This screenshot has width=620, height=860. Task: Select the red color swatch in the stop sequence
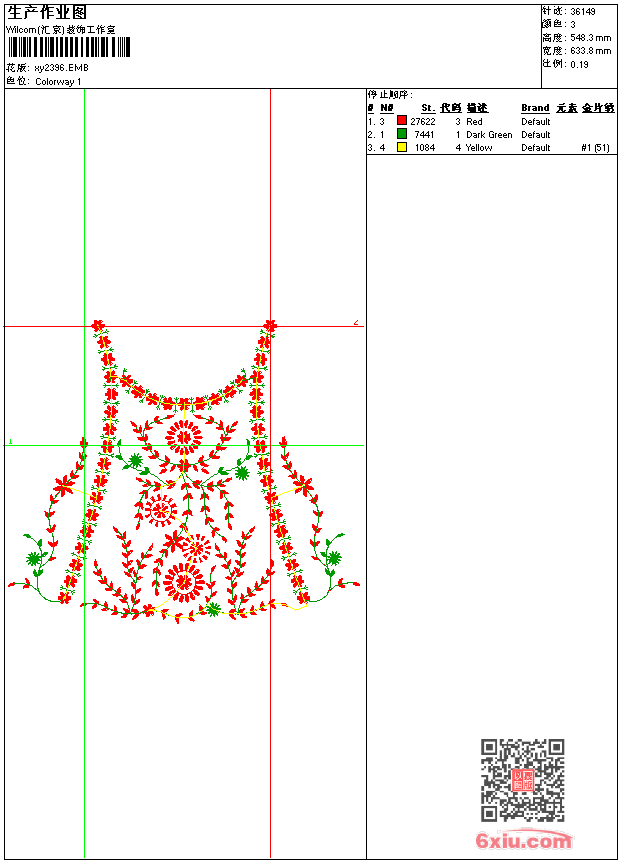(402, 121)
